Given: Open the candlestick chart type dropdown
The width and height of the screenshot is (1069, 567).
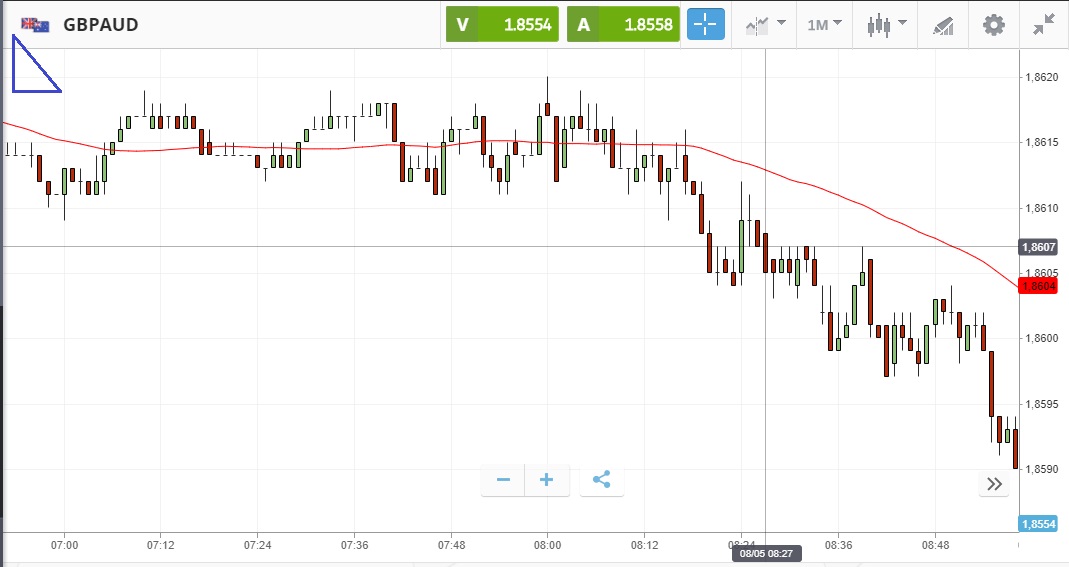Looking at the screenshot, I should click(886, 25).
